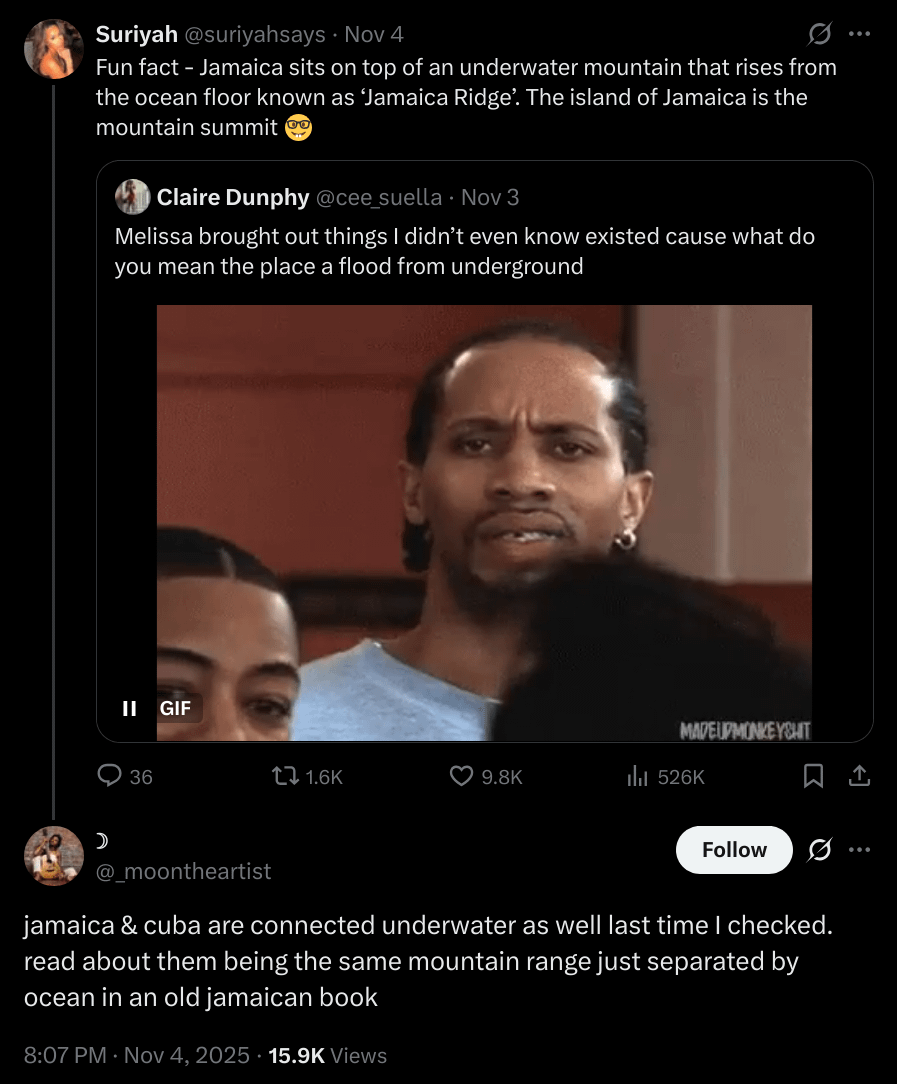Open the Nov 4 date on Suriyah's post
This screenshot has height=1084, width=897.
pyautogui.click(x=373, y=35)
